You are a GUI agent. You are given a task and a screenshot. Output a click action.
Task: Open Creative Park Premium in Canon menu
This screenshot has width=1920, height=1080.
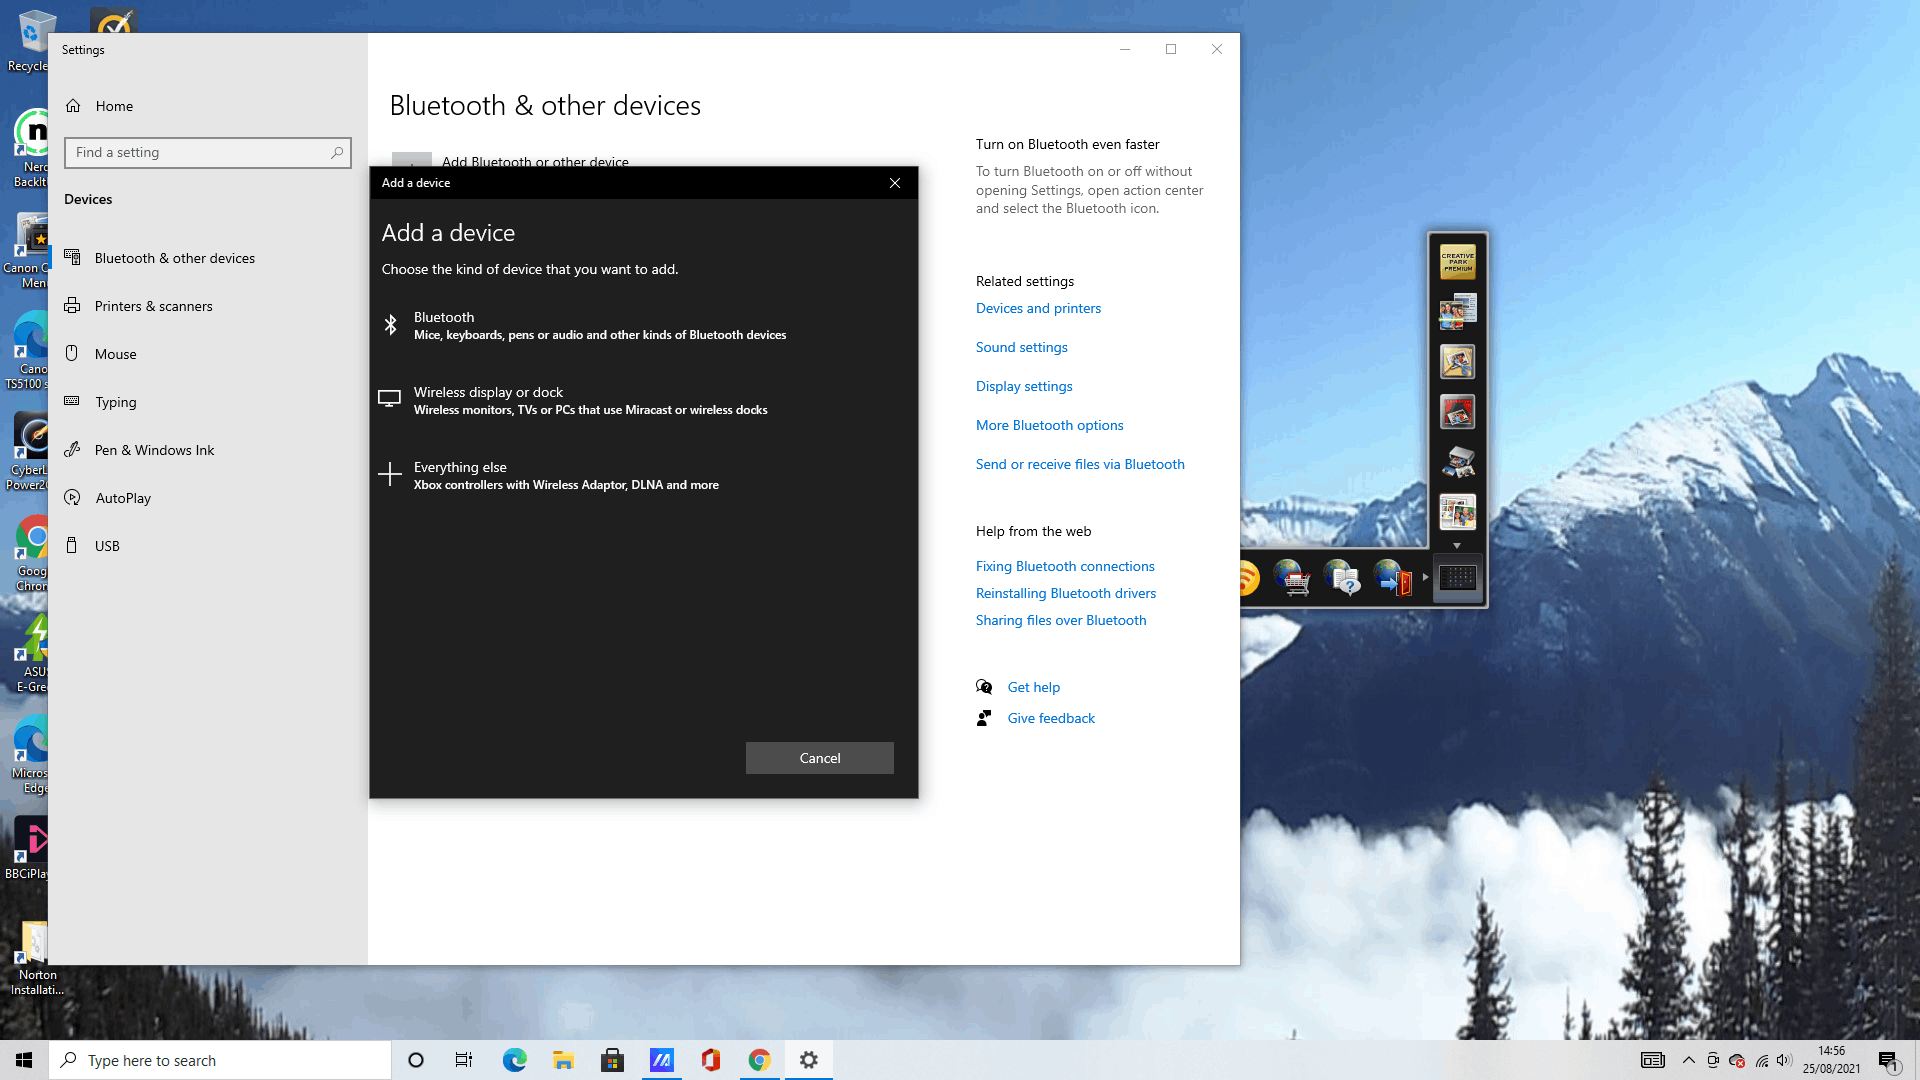click(1458, 262)
